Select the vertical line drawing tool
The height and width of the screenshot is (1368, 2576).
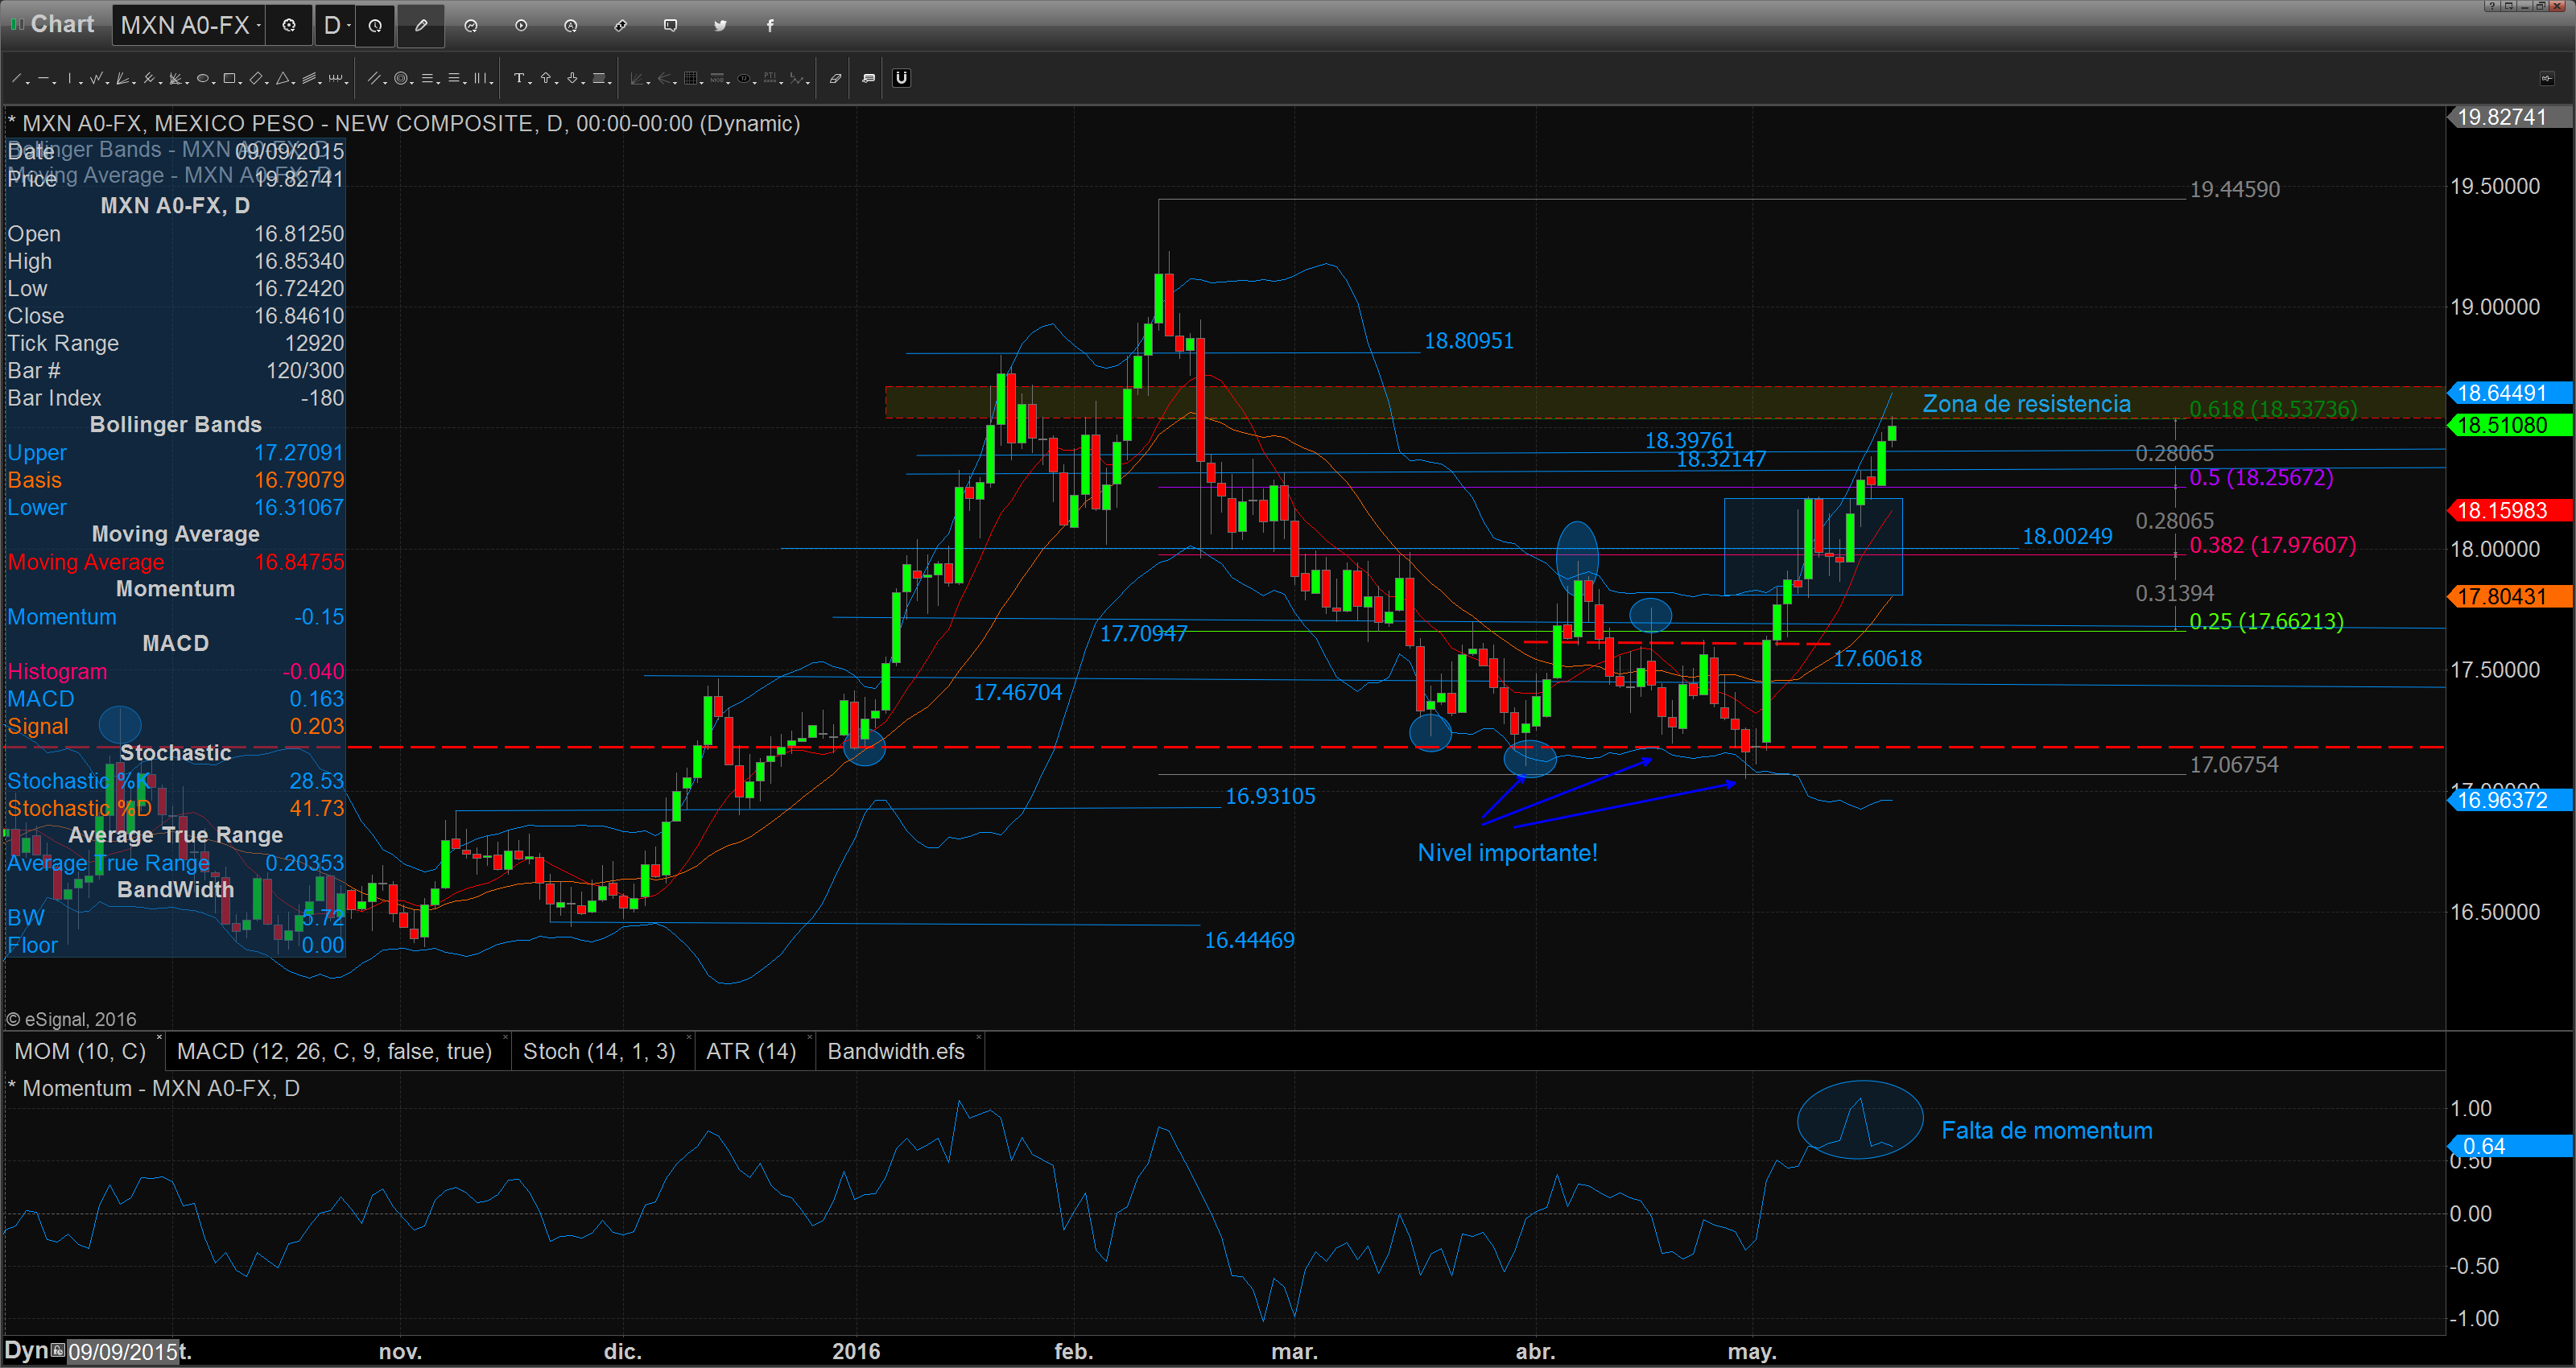pos(70,78)
